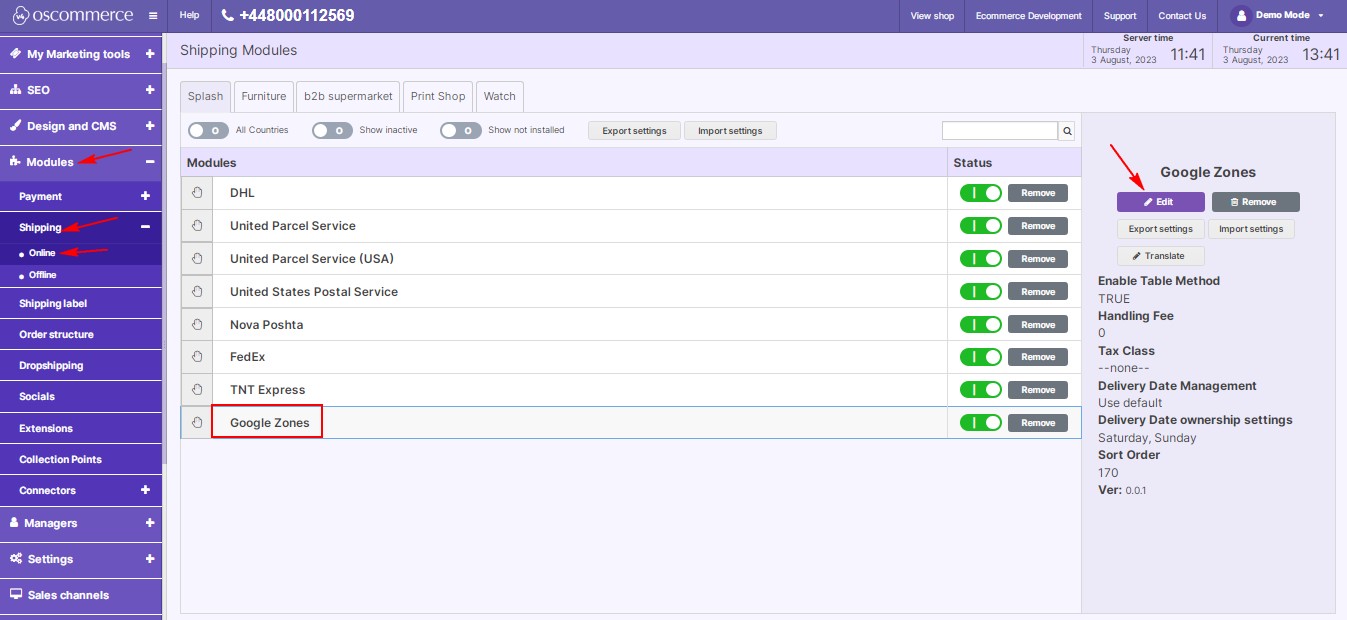This screenshot has height=620, width=1347.
Task: Open the Demo Mode dropdown arrow
Action: 1321,16
